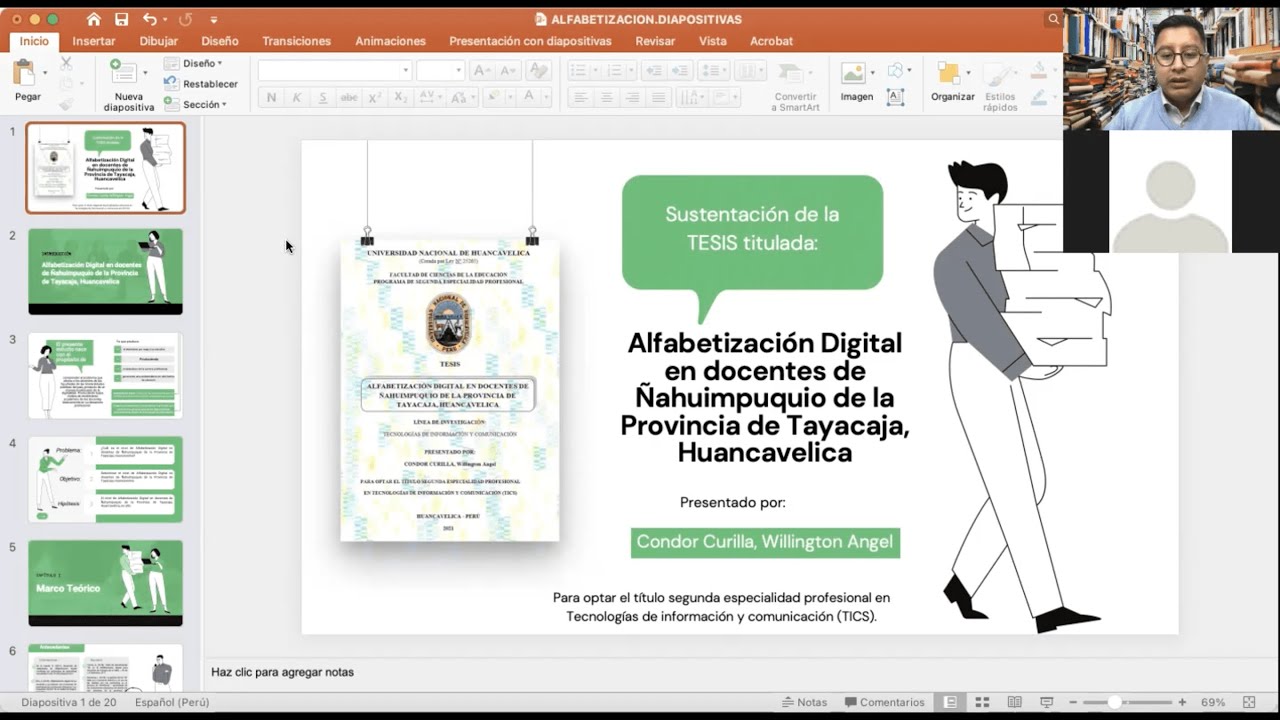The width and height of the screenshot is (1280, 720).
Task: Paste using the Pegar clipboard icon
Action: (x=24, y=73)
